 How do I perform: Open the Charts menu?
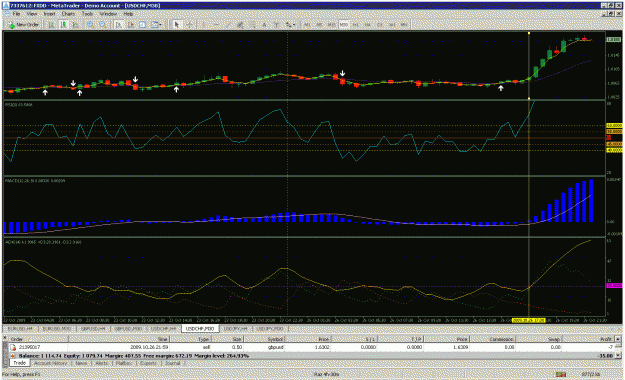pos(68,14)
